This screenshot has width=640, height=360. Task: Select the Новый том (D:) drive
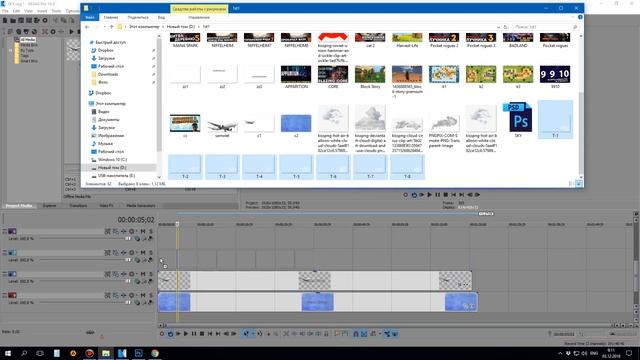tap(112, 168)
